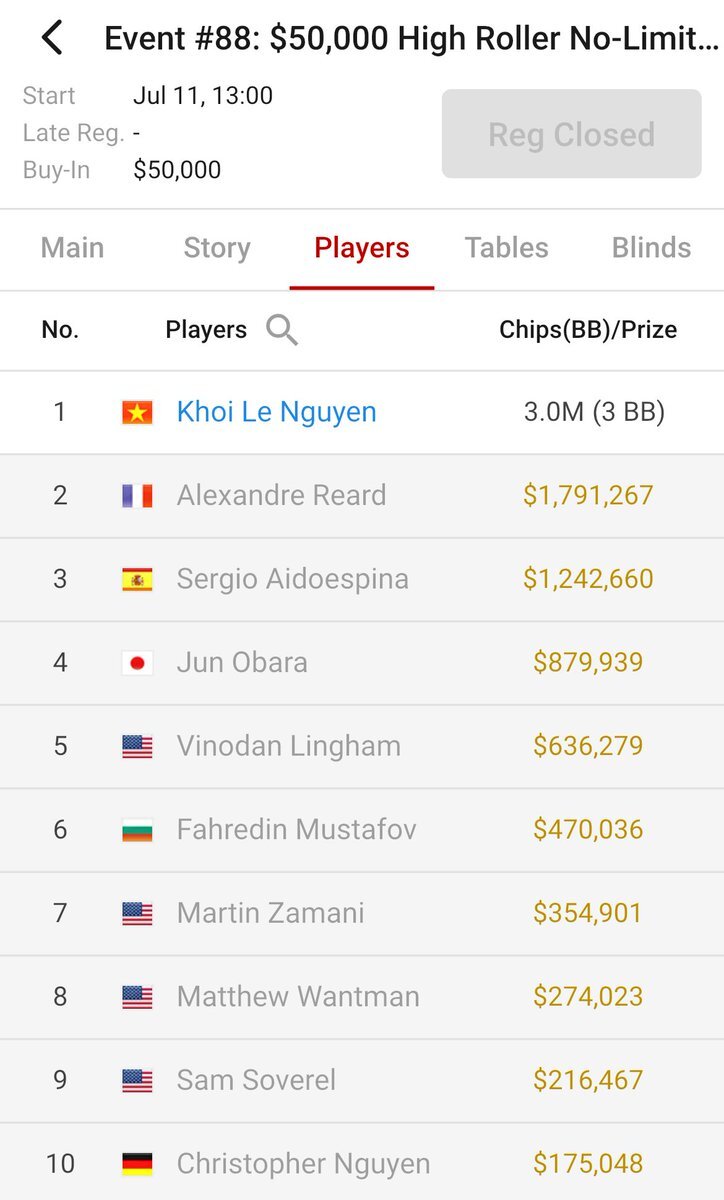Tap the Event #88 title text
The width and height of the screenshot is (724, 1200).
412,40
